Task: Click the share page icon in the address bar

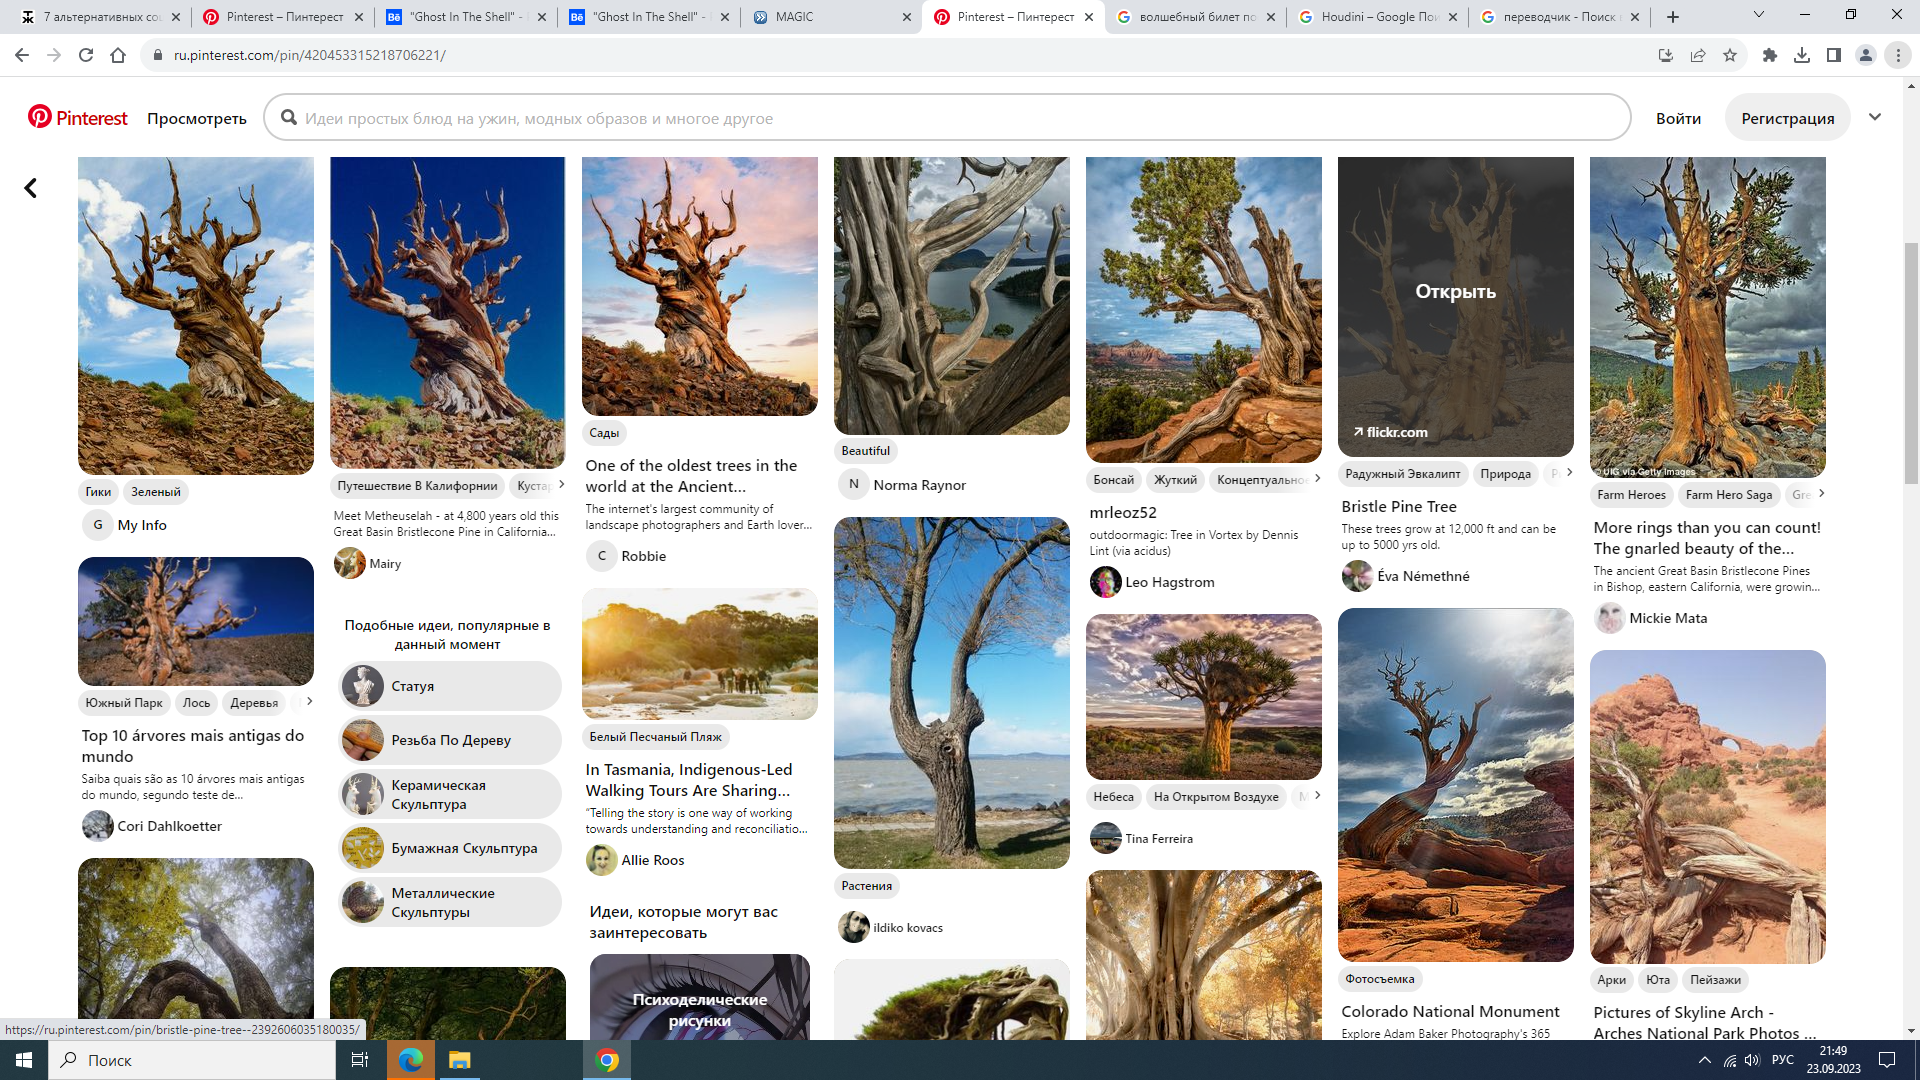Action: click(x=1697, y=55)
